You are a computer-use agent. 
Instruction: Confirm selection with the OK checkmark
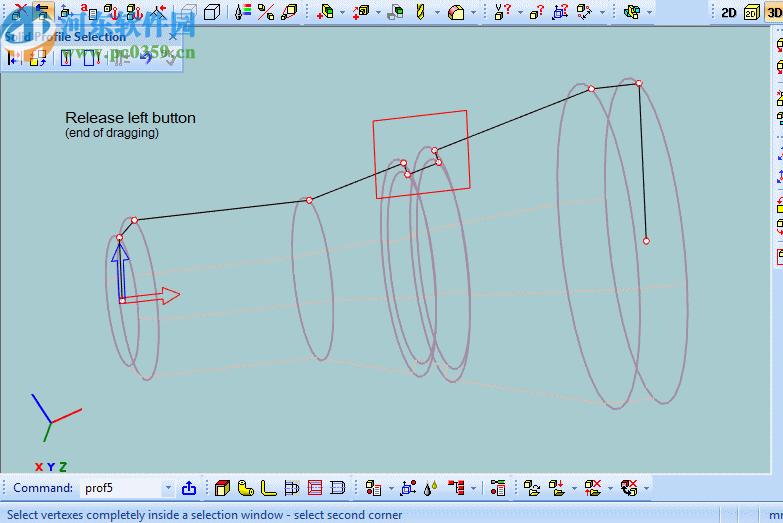(170, 58)
